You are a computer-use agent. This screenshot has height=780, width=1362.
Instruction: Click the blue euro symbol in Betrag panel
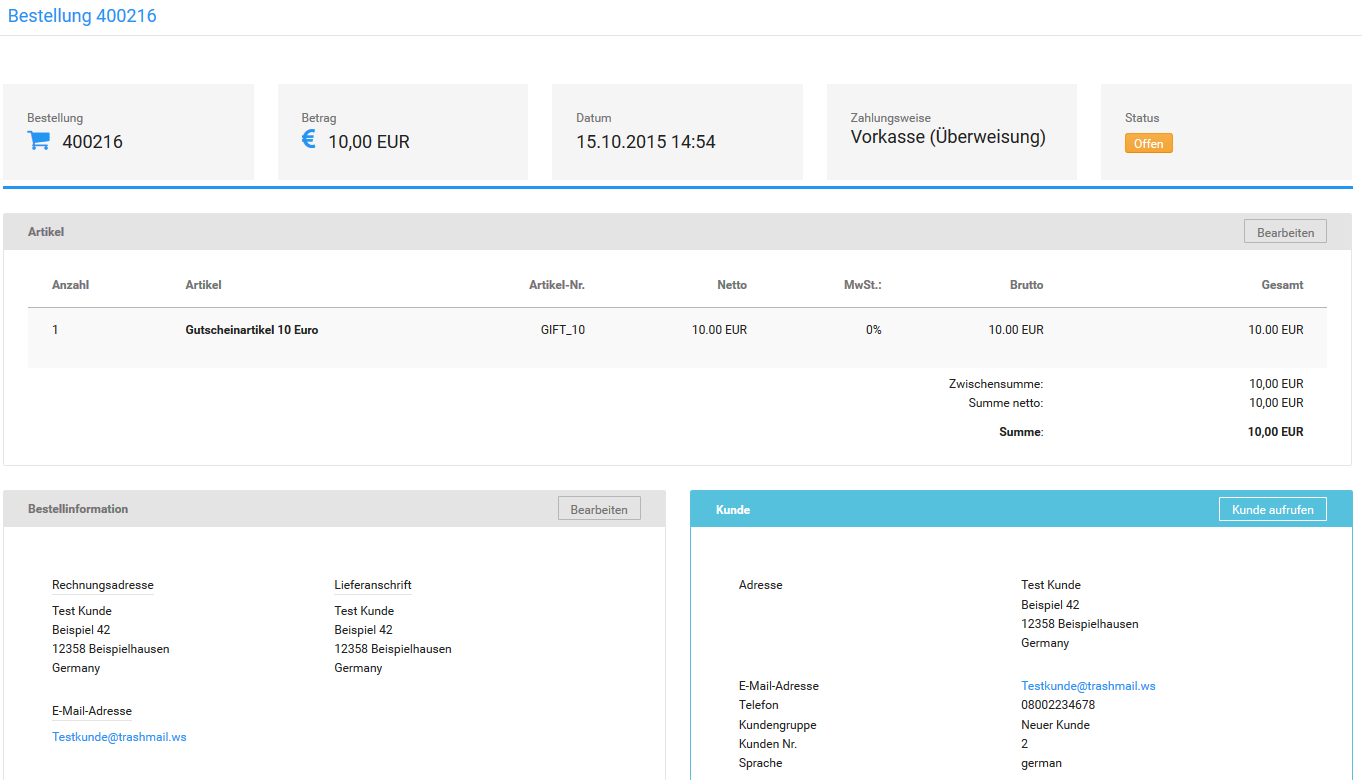[308, 140]
